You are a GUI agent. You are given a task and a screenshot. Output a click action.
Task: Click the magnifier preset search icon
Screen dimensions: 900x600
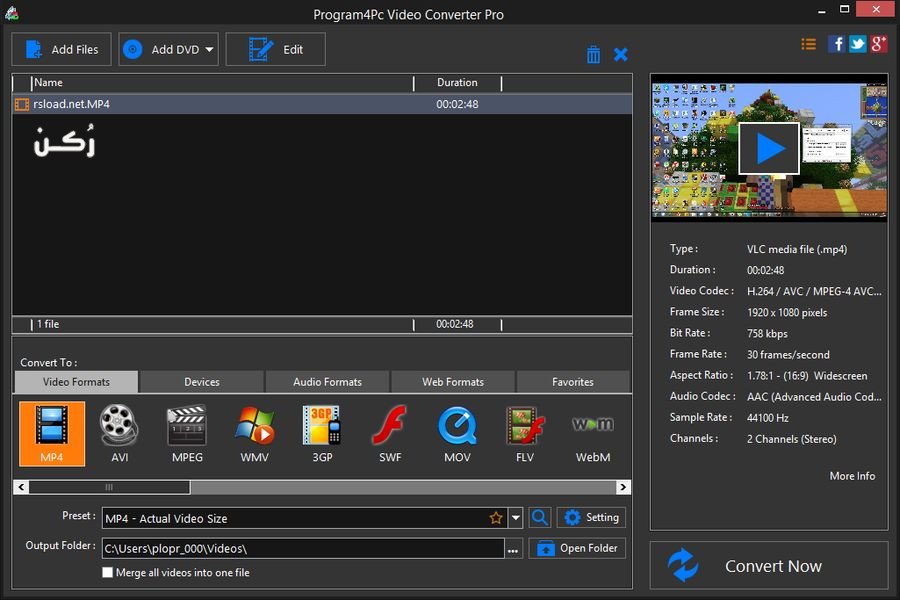pos(540,518)
